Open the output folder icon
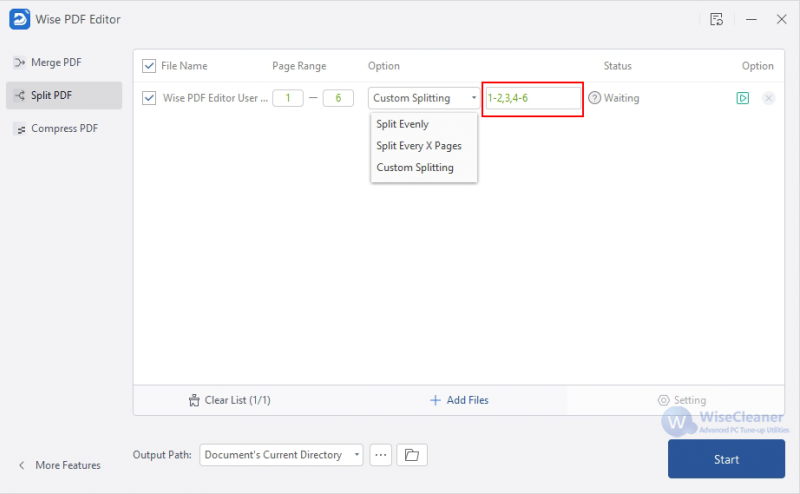The width and height of the screenshot is (800, 494). [412, 455]
